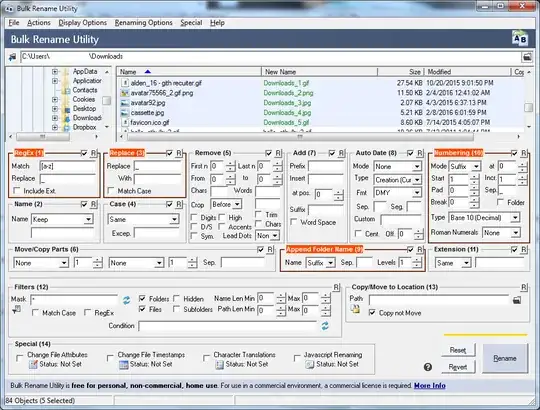540x410 pixels.
Task: Click the R reset button of Replace (3)
Action: click(179, 153)
